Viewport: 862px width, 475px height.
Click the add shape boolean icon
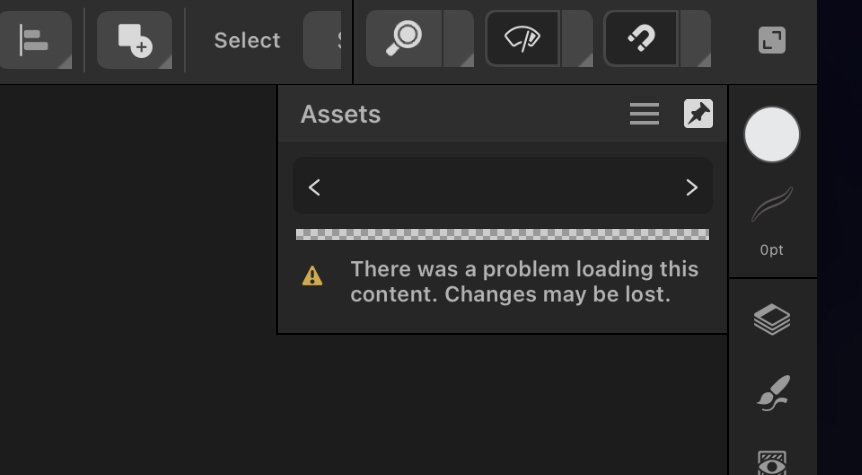coord(135,40)
